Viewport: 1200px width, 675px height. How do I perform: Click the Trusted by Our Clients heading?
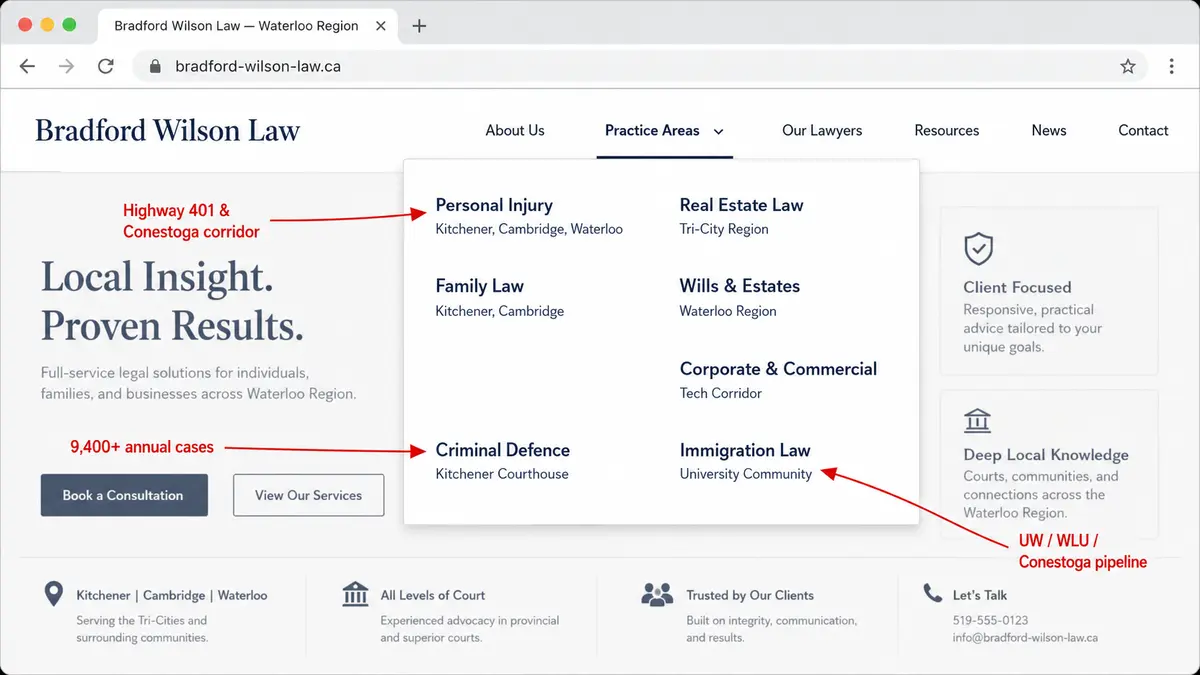[750, 595]
